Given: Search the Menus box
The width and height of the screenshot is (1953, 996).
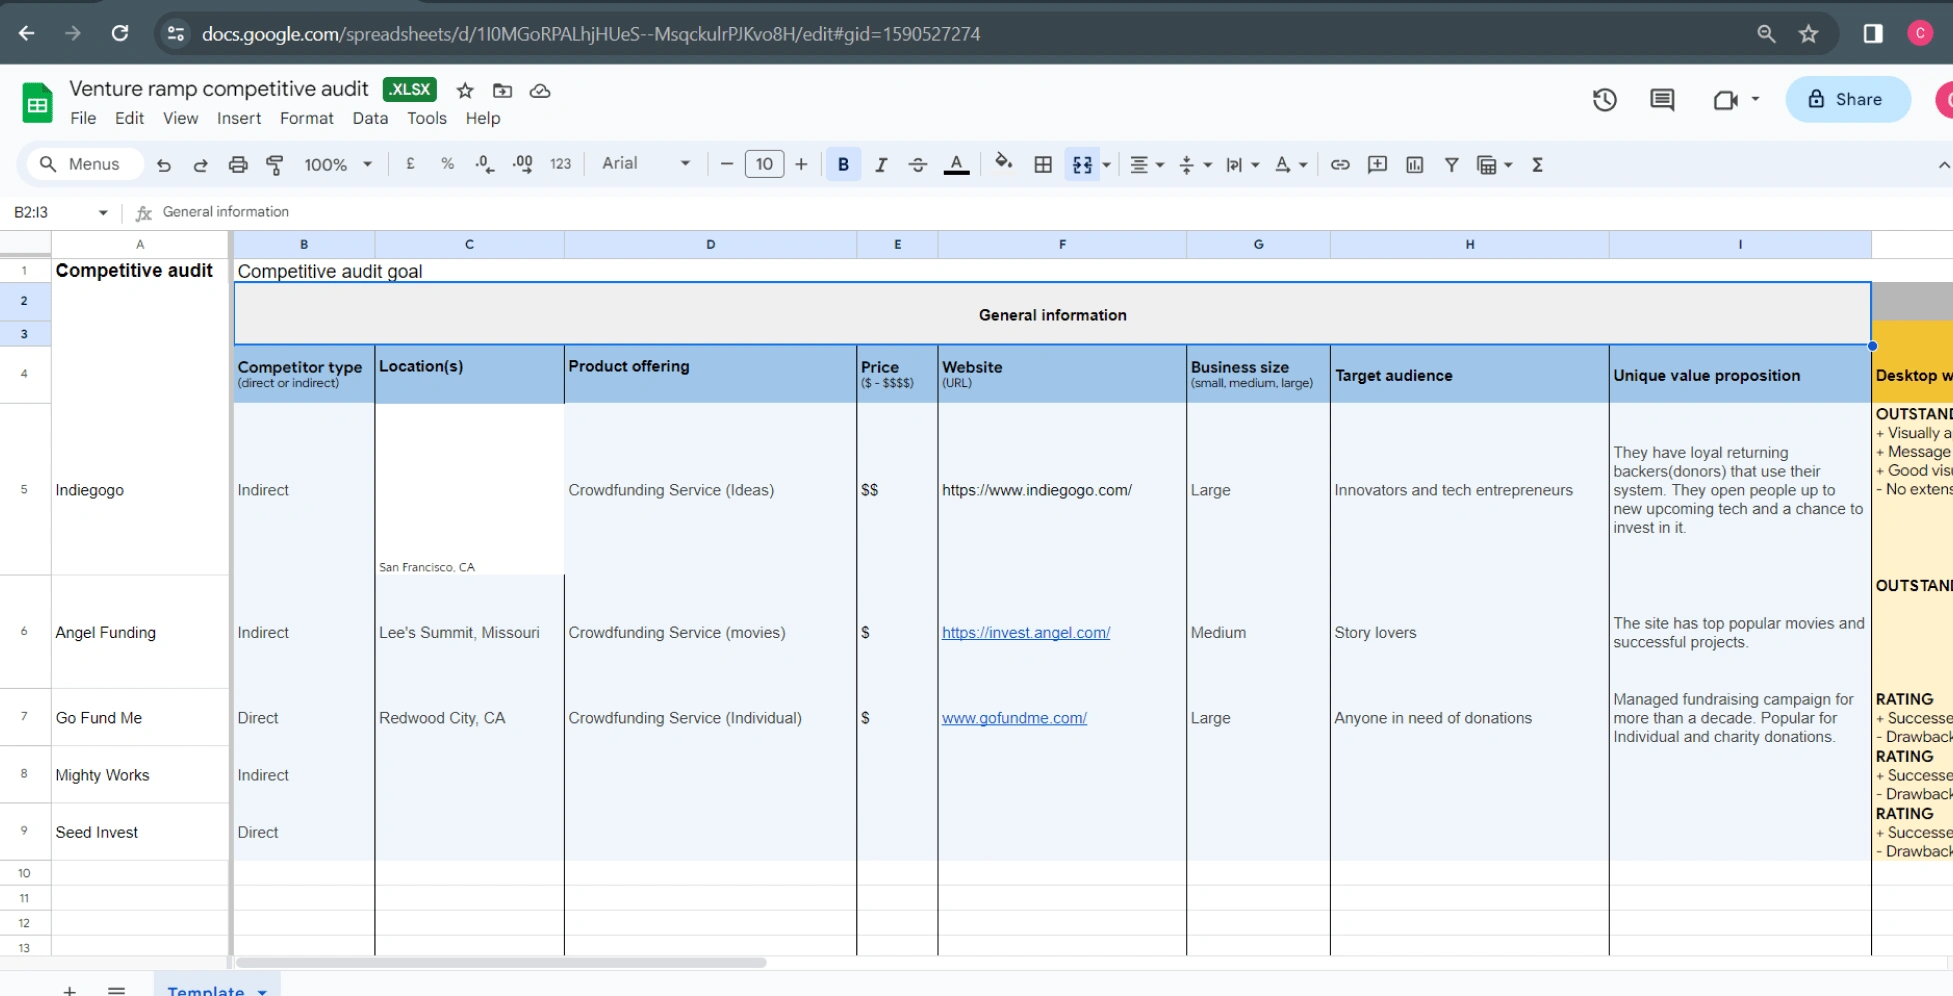Looking at the screenshot, I should point(86,164).
